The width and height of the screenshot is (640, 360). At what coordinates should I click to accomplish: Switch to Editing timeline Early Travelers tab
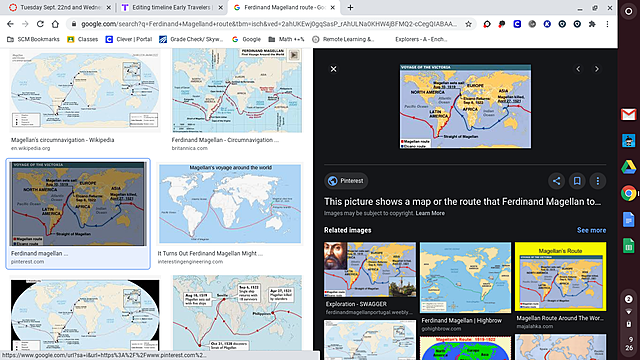[171, 7]
